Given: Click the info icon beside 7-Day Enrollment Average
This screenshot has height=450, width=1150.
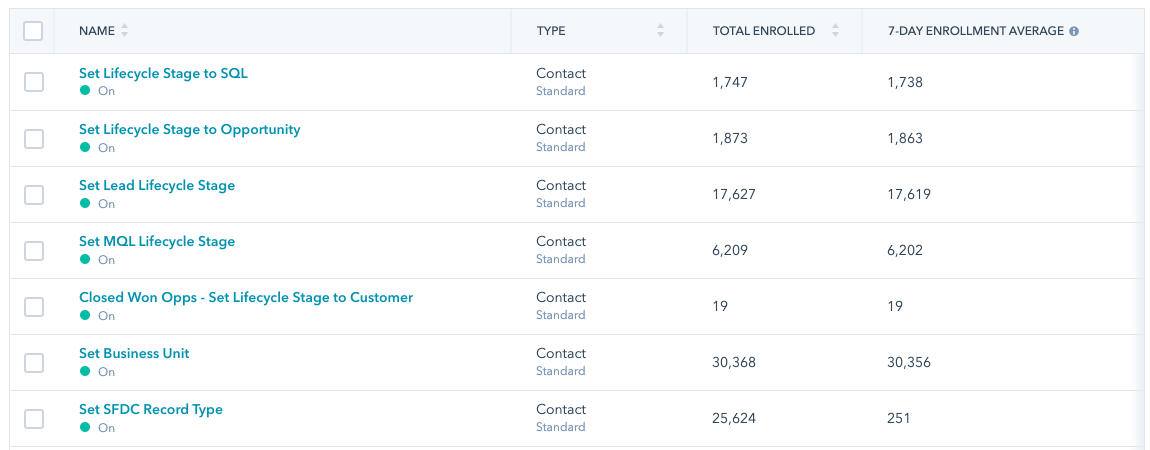Looking at the screenshot, I should click(1074, 32).
